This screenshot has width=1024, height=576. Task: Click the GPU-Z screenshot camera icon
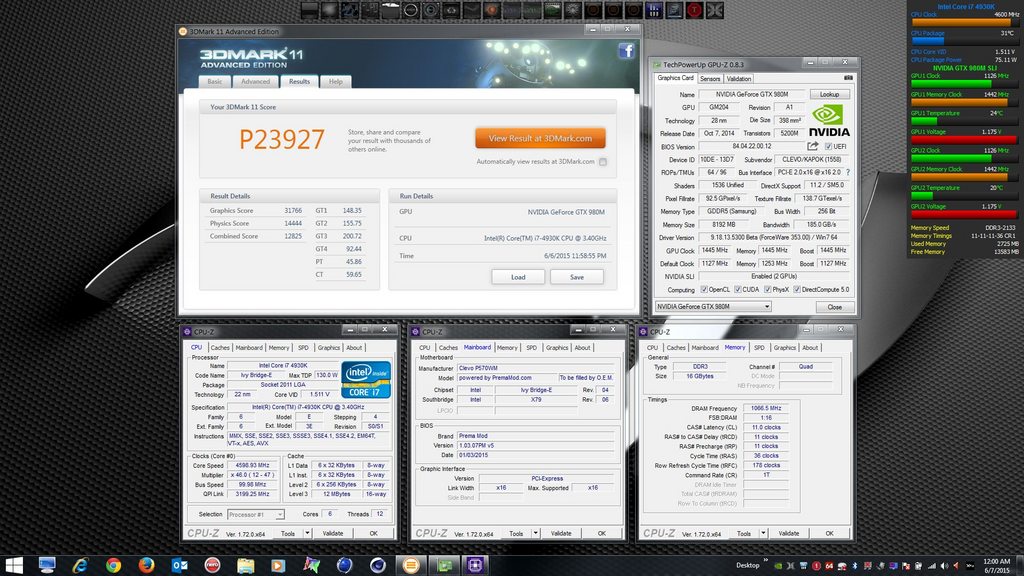[848, 78]
